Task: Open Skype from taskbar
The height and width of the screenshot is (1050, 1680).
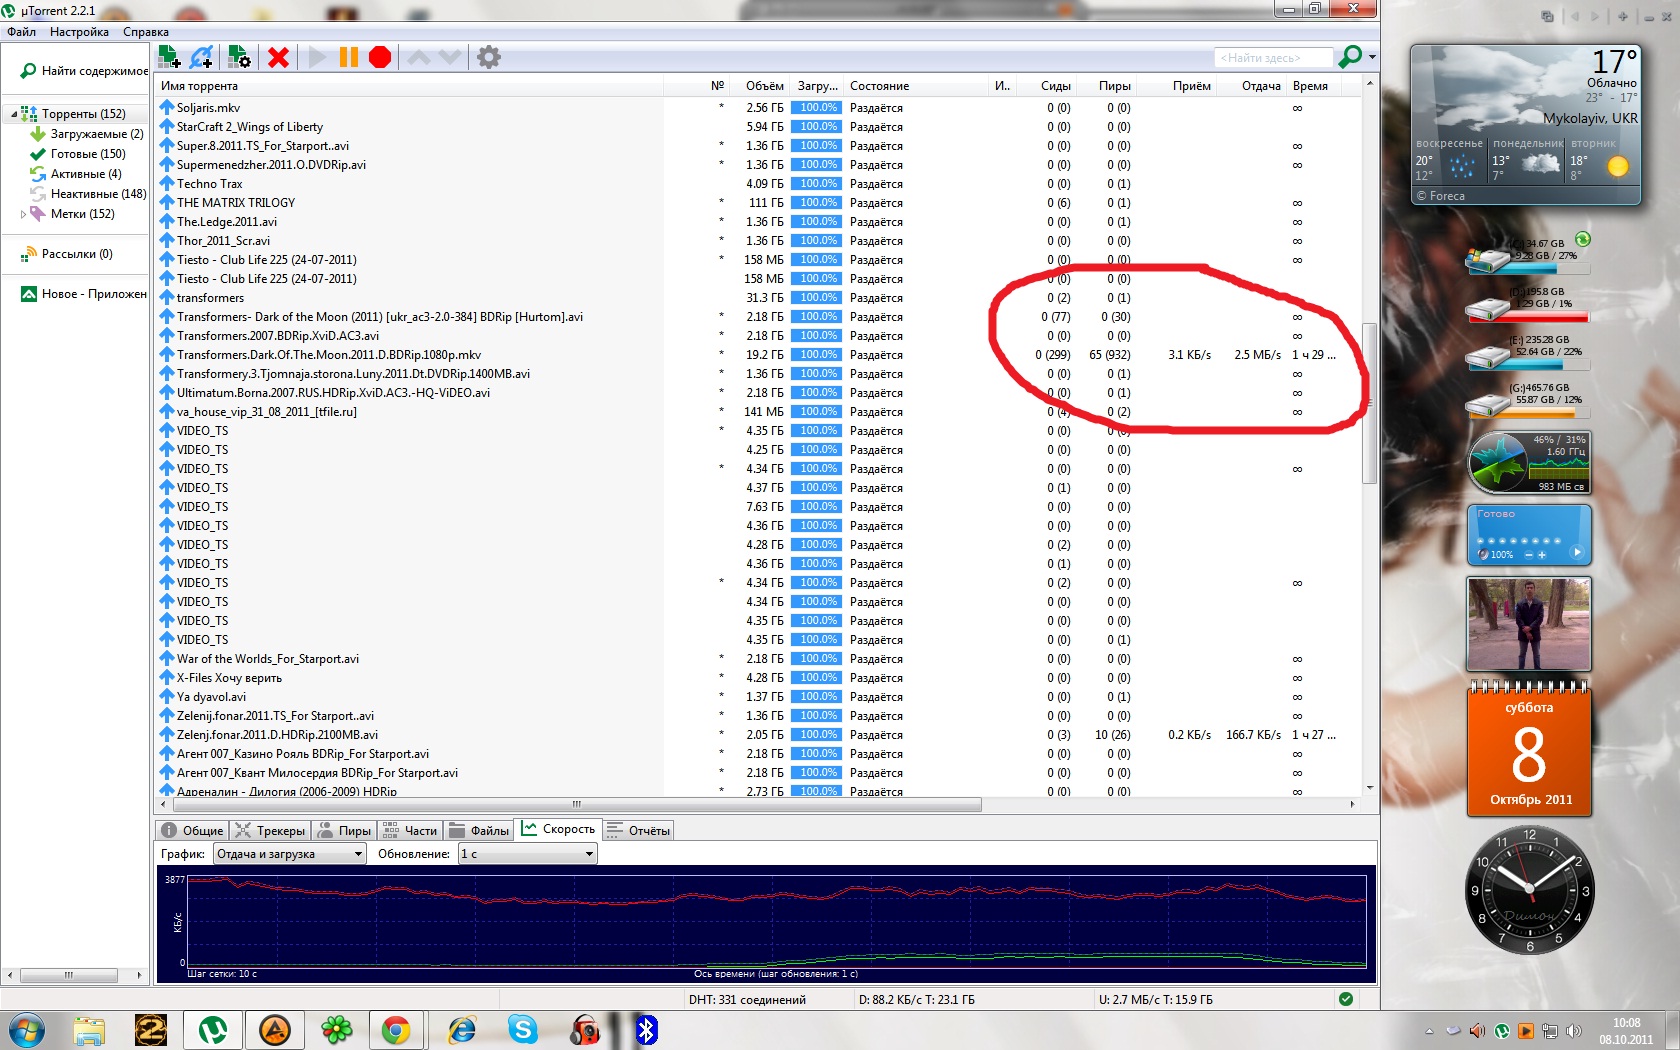Action: (x=523, y=1030)
